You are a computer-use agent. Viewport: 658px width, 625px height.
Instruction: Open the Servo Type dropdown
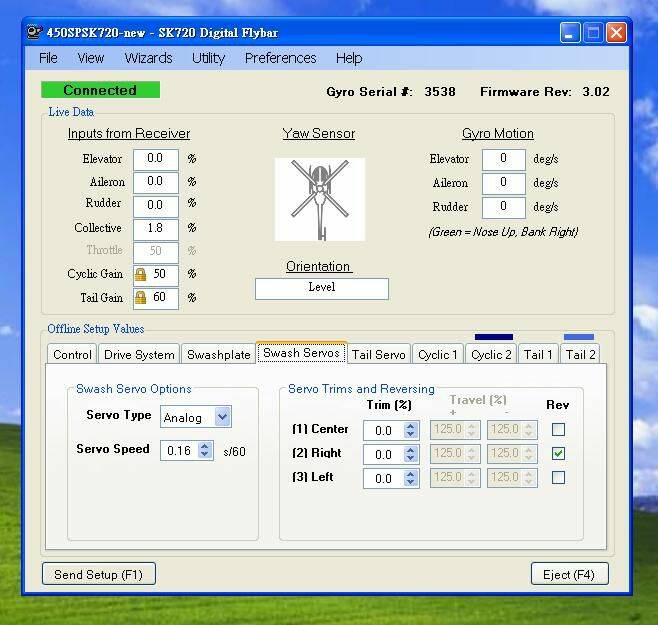[222, 417]
